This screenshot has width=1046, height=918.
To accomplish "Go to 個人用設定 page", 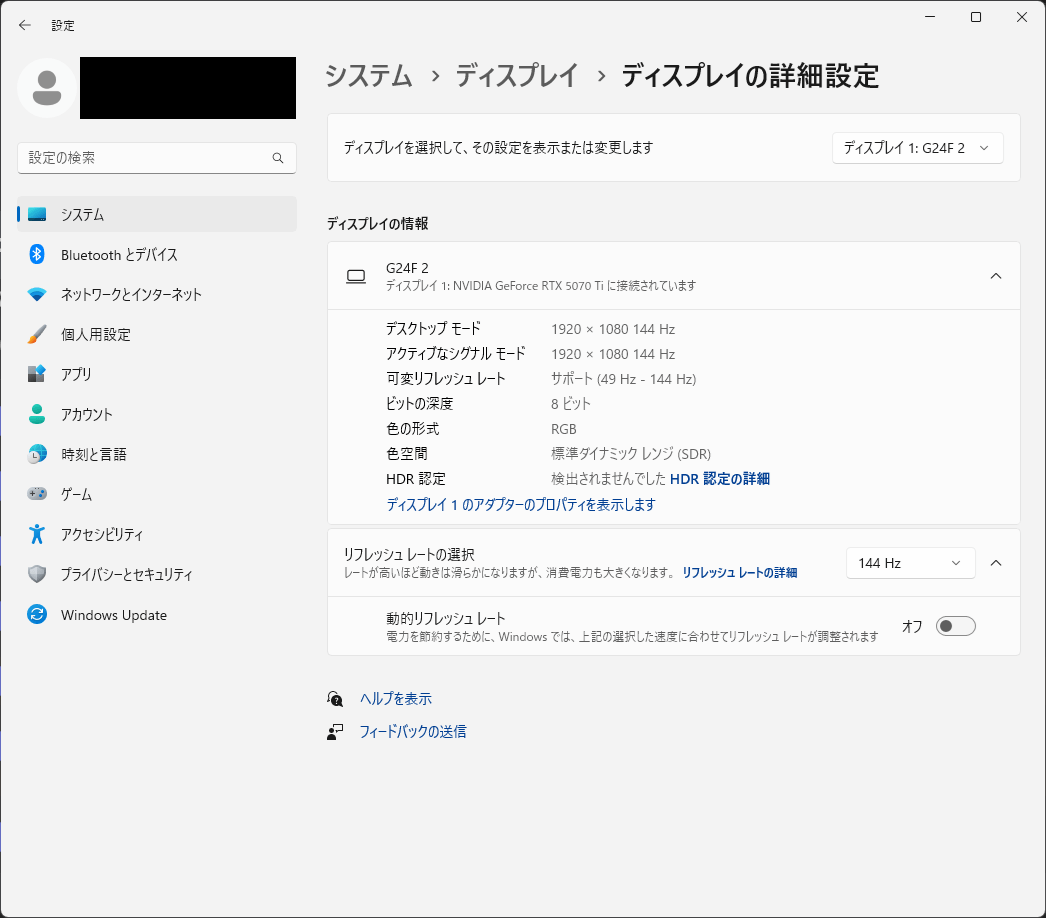I will coord(157,334).
